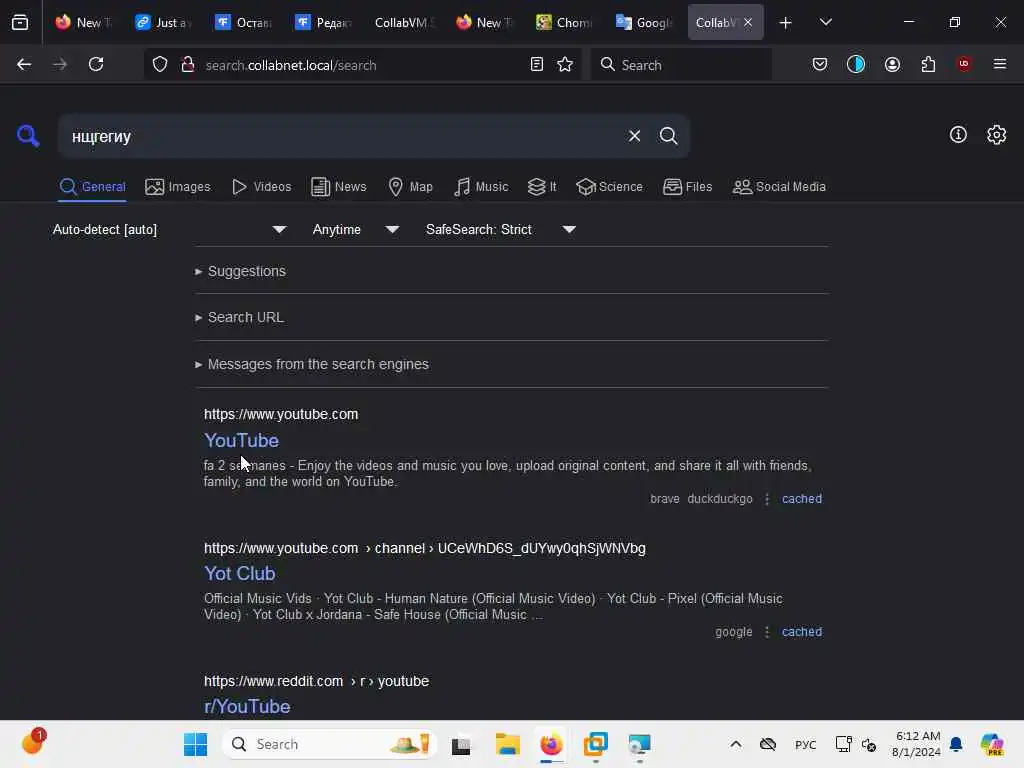Select the General search category

[x=92, y=187]
